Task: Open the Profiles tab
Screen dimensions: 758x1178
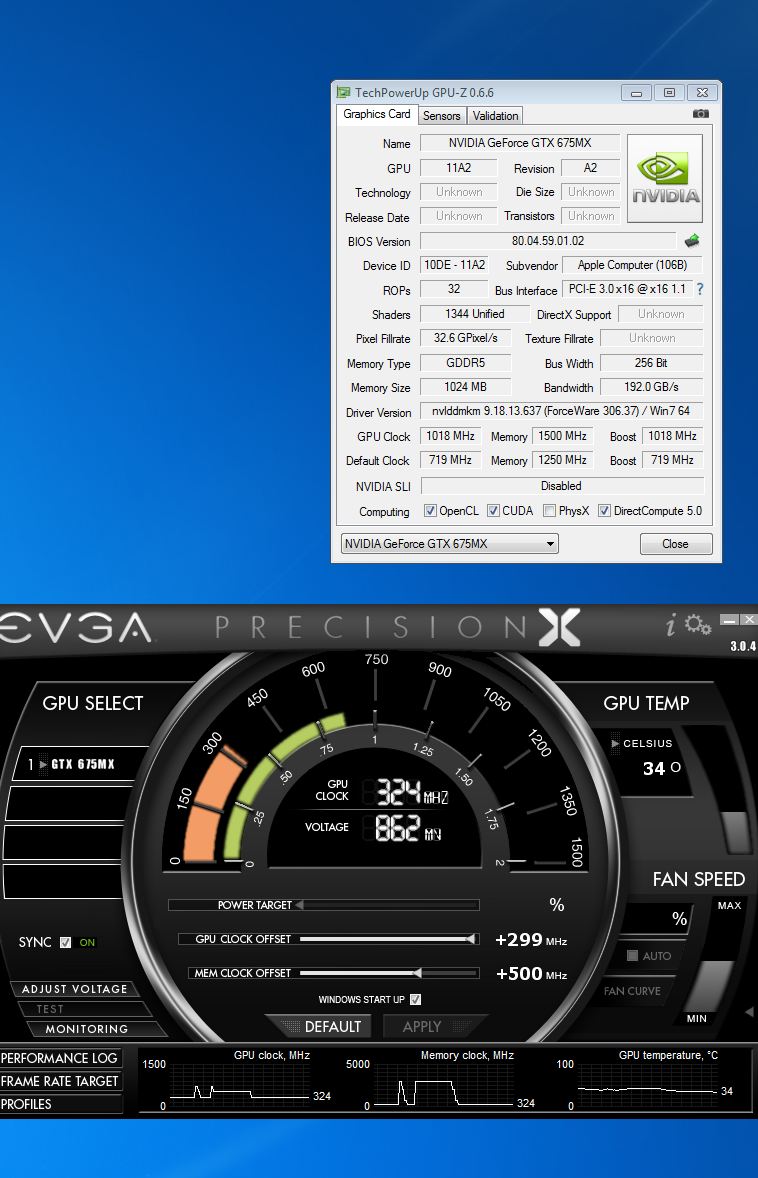Action: 60,1104
